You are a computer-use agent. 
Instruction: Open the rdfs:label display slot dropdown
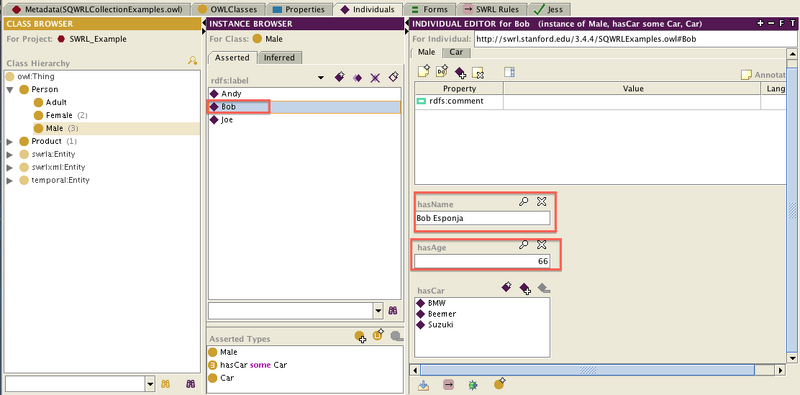[x=321, y=78]
